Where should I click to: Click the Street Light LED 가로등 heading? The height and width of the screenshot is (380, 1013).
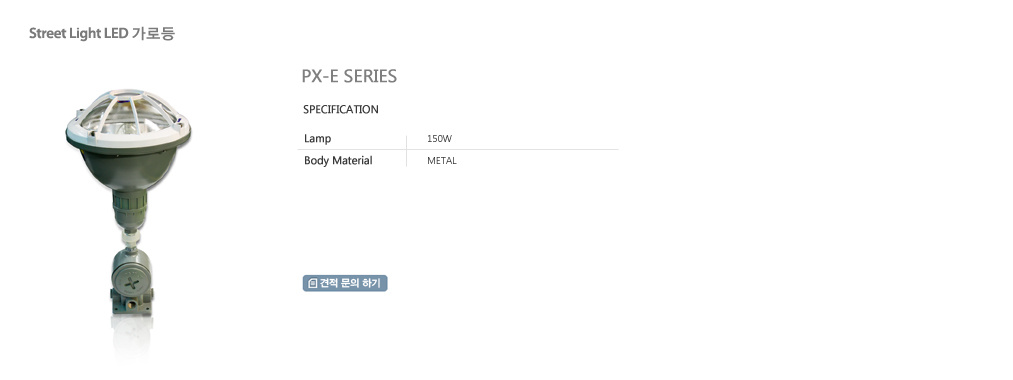coord(101,34)
